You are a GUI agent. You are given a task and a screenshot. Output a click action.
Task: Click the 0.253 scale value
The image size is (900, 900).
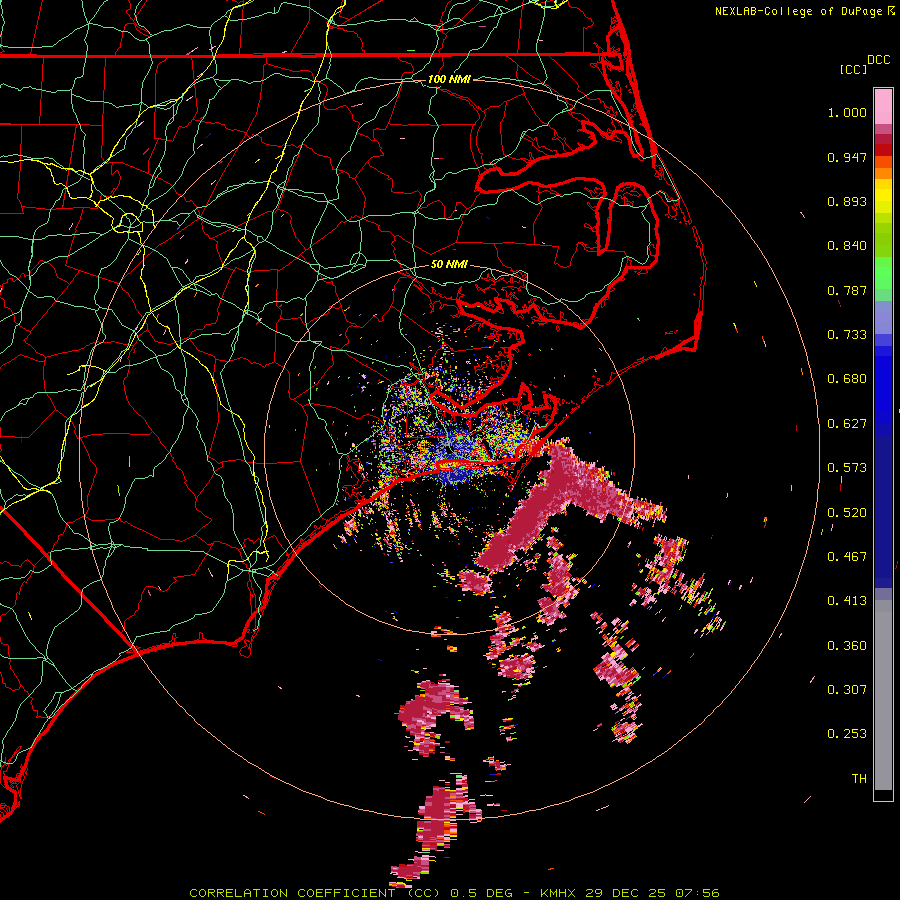pyautogui.click(x=847, y=734)
